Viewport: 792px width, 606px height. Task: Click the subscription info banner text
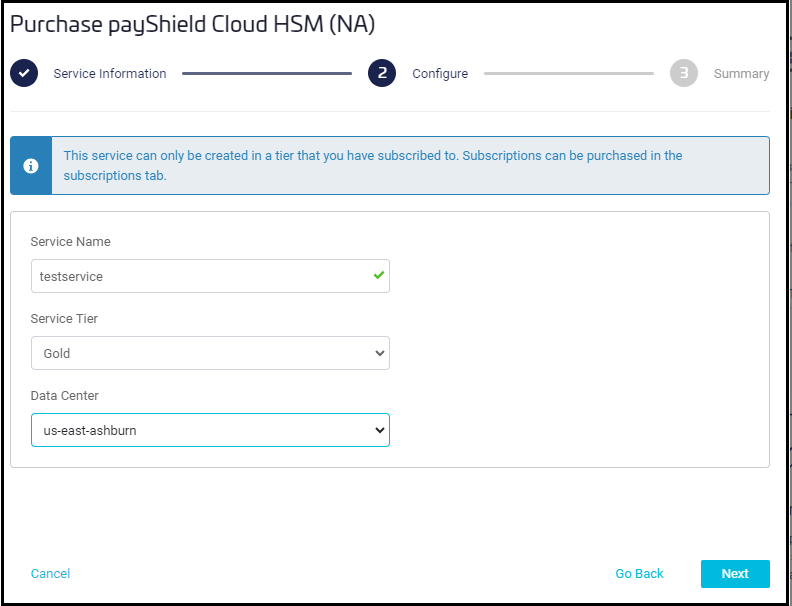pos(372,165)
